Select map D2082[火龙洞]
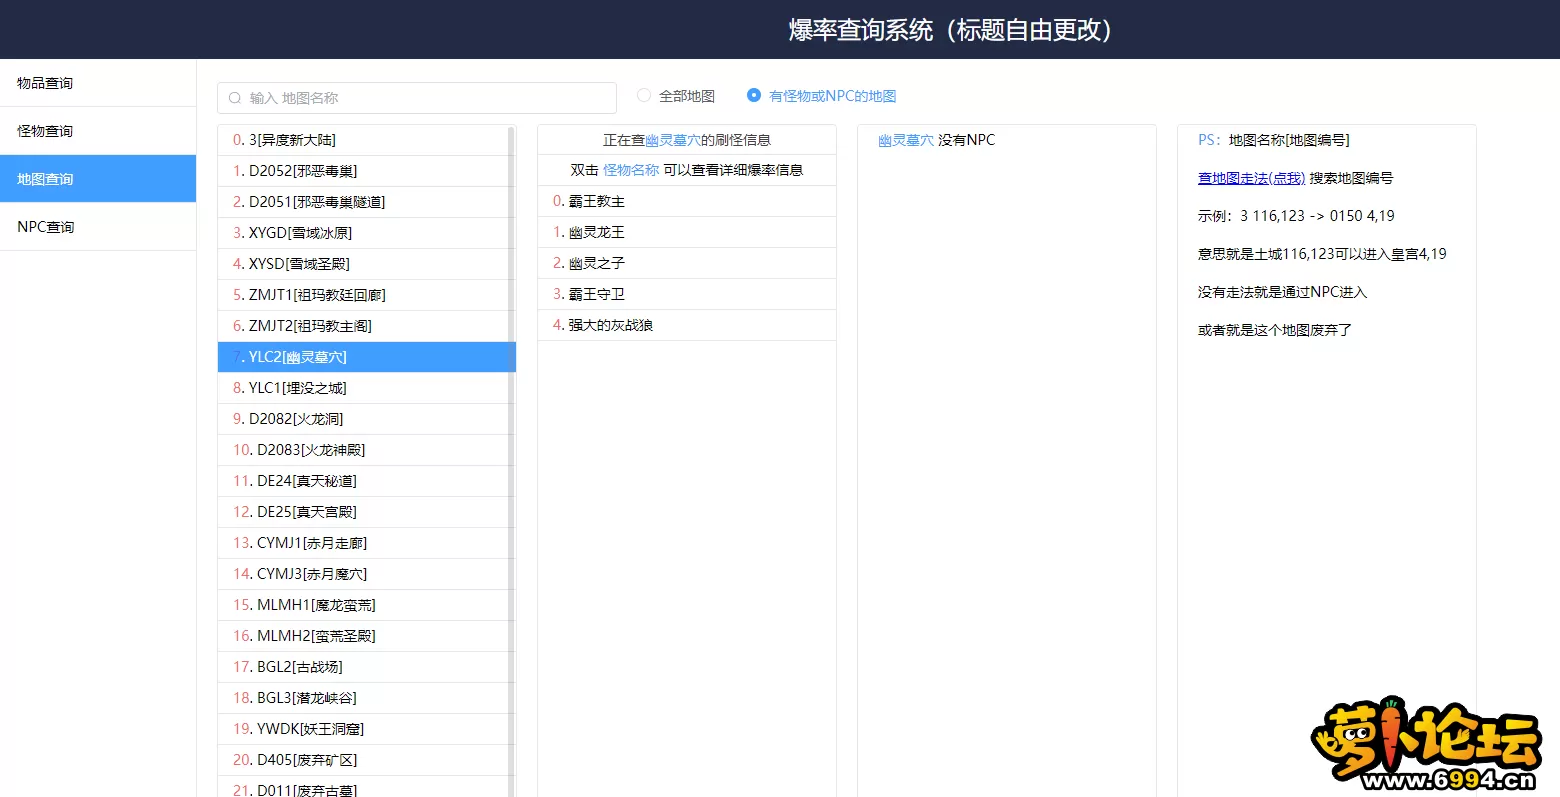This screenshot has height=797, width=1560. click(x=363, y=419)
